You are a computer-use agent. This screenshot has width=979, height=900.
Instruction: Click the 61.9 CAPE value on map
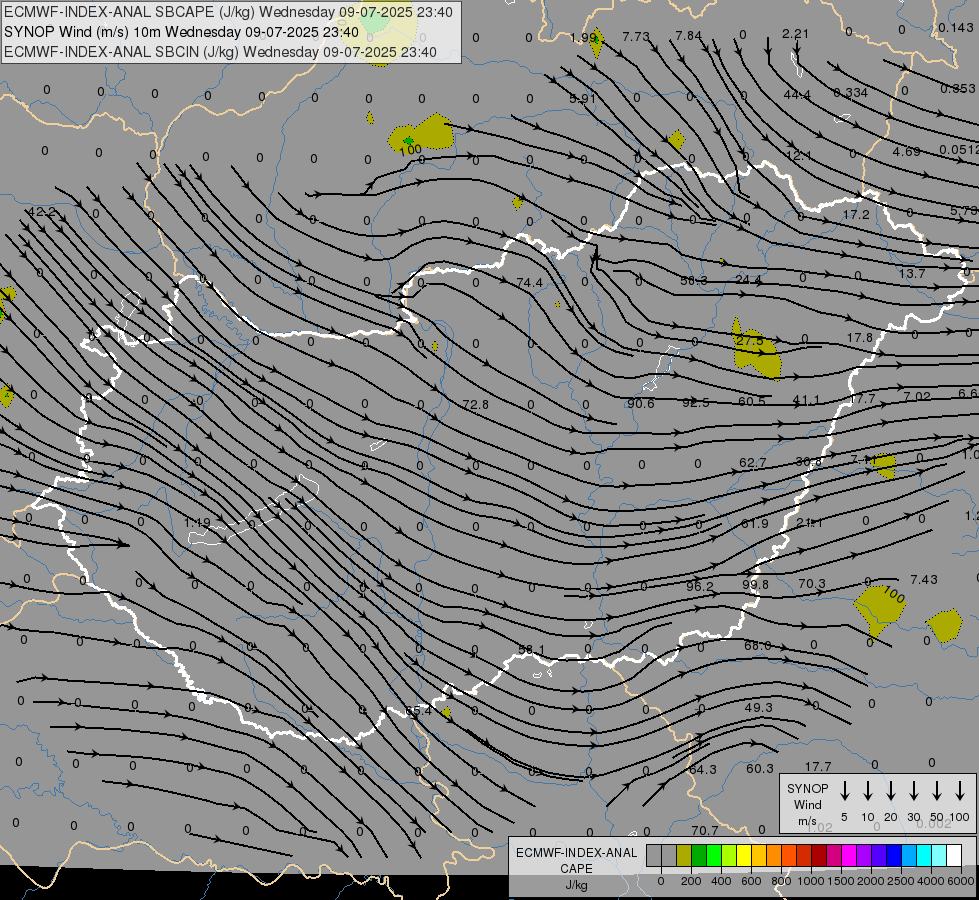click(754, 523)
